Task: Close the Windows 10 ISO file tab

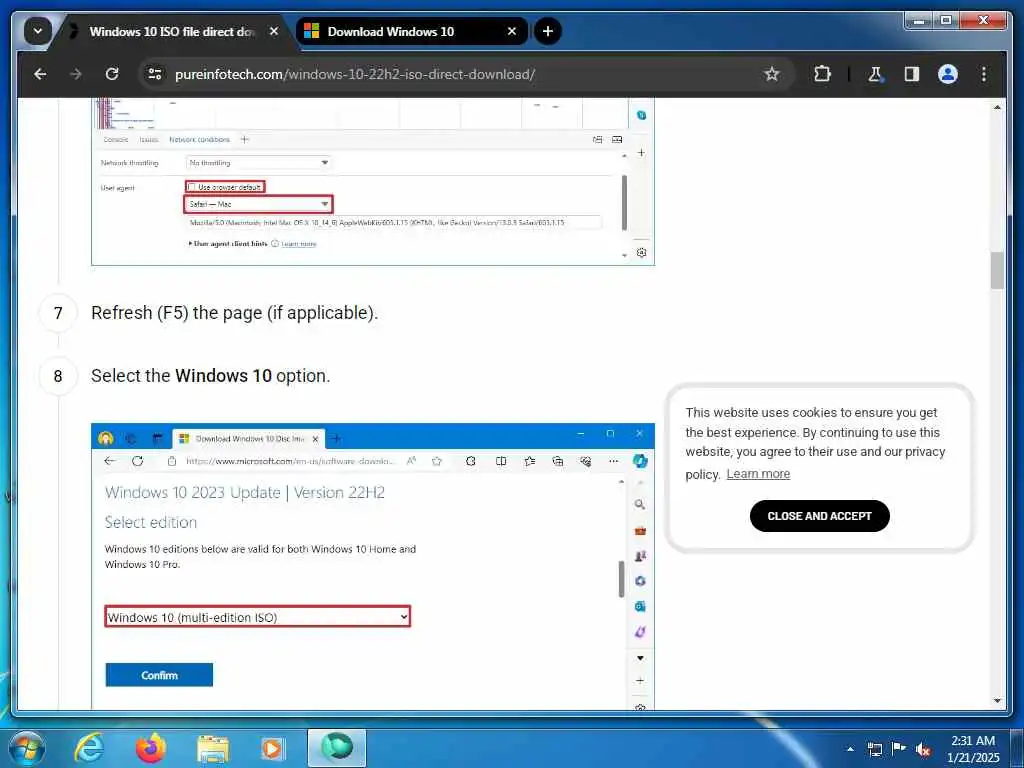Action: [274, 31]
